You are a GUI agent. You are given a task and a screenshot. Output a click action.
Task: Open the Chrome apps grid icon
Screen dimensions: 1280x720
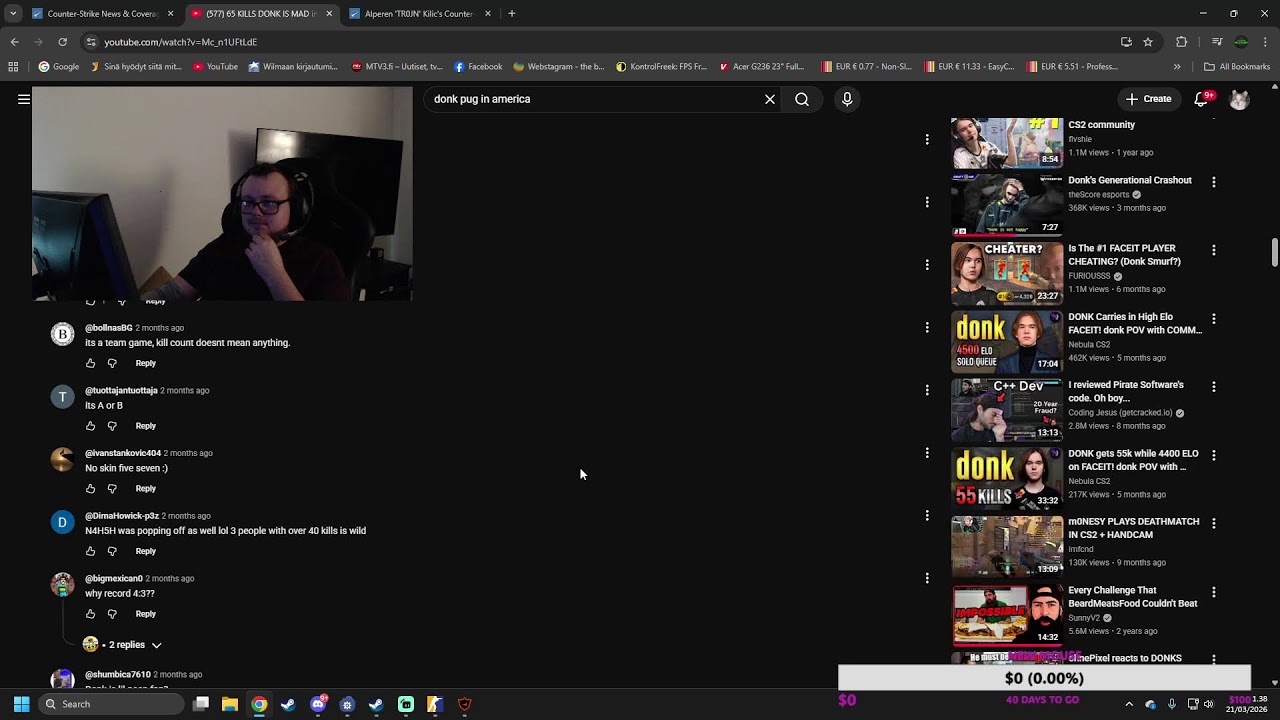(13, 67)
